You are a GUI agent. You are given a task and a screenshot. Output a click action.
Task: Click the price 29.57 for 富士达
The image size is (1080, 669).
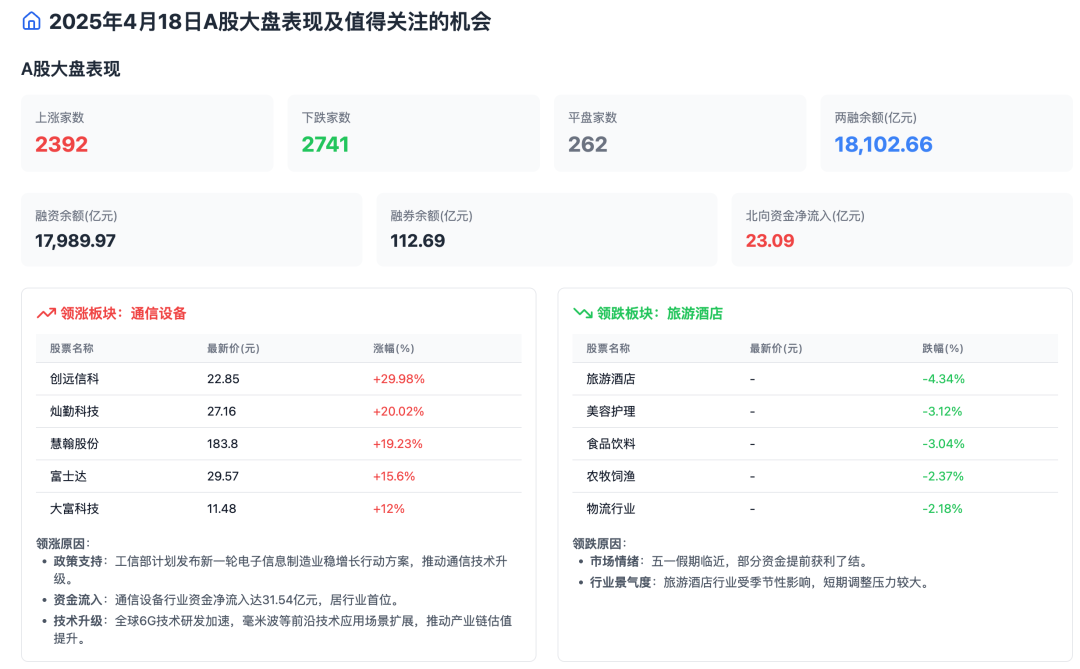222,476
